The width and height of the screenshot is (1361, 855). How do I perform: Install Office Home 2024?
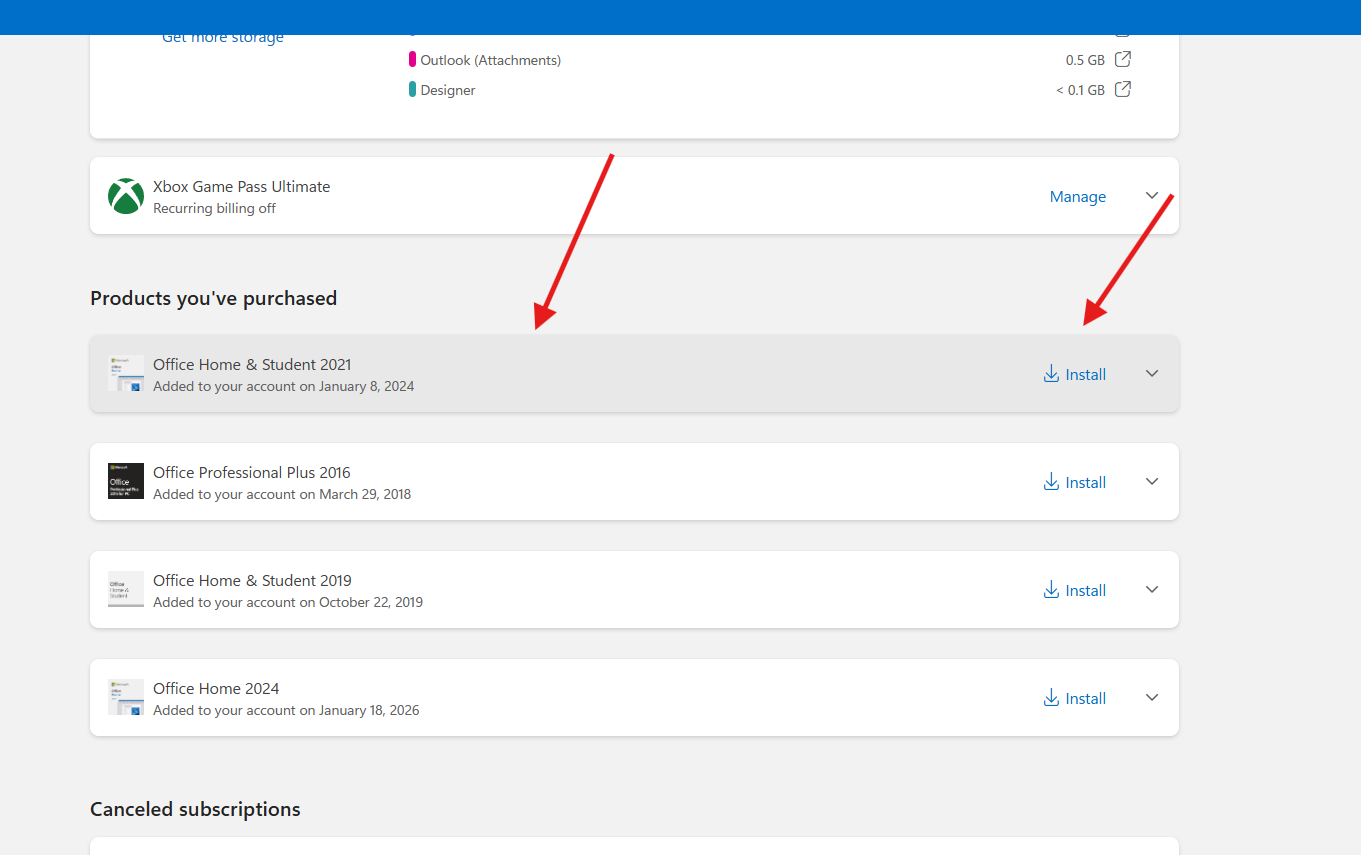(1074, 698)
